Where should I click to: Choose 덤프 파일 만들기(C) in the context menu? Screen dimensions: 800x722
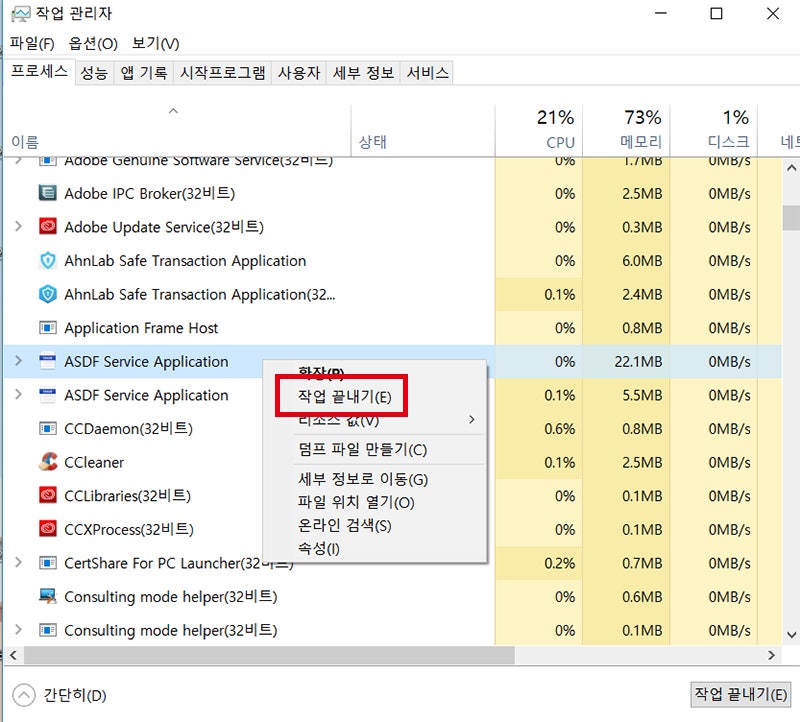[x=363, y=450]
